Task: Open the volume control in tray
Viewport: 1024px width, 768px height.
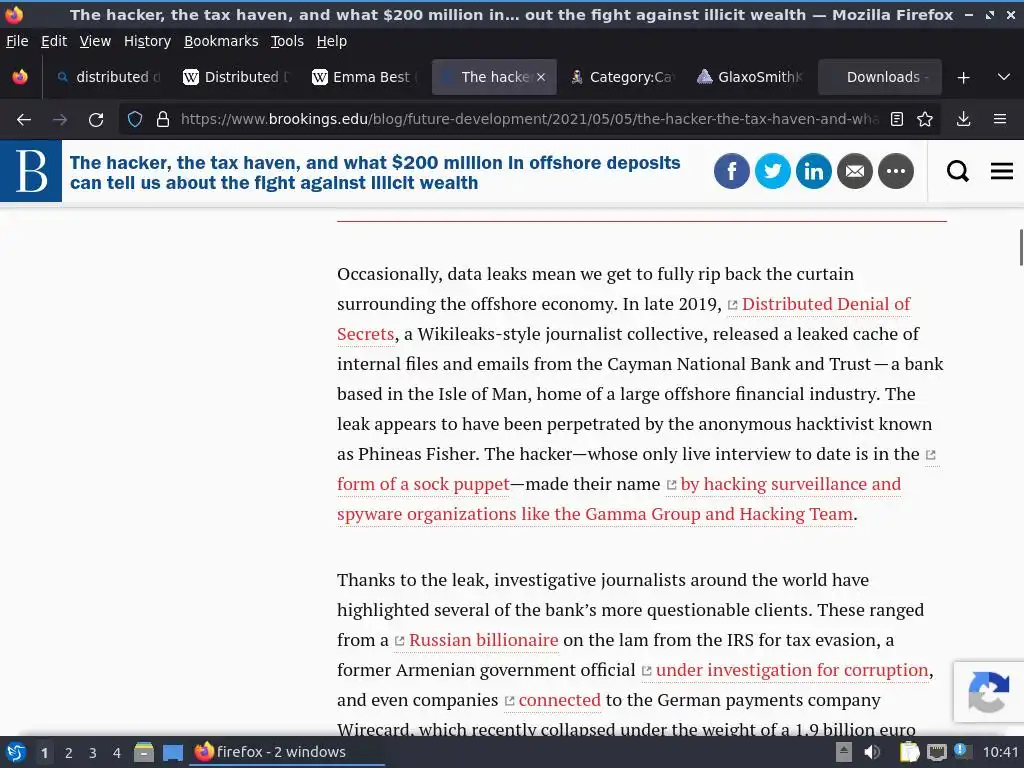Action: (x=872, y=752)
